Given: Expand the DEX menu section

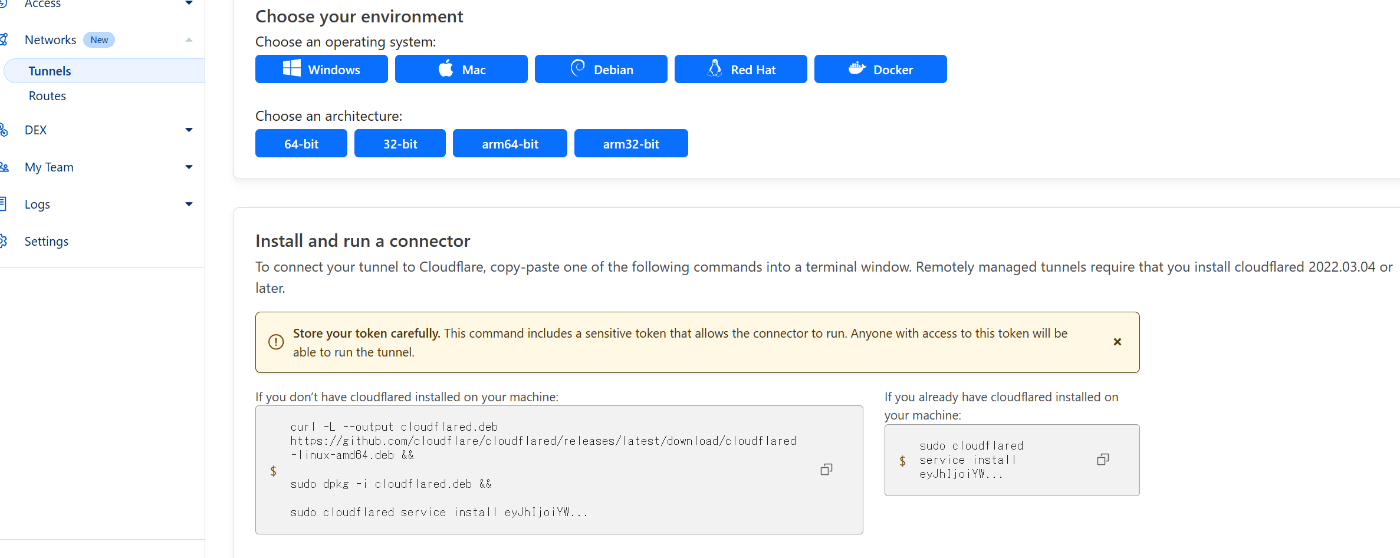Looking at the screenshot, I should click(189, 130).
